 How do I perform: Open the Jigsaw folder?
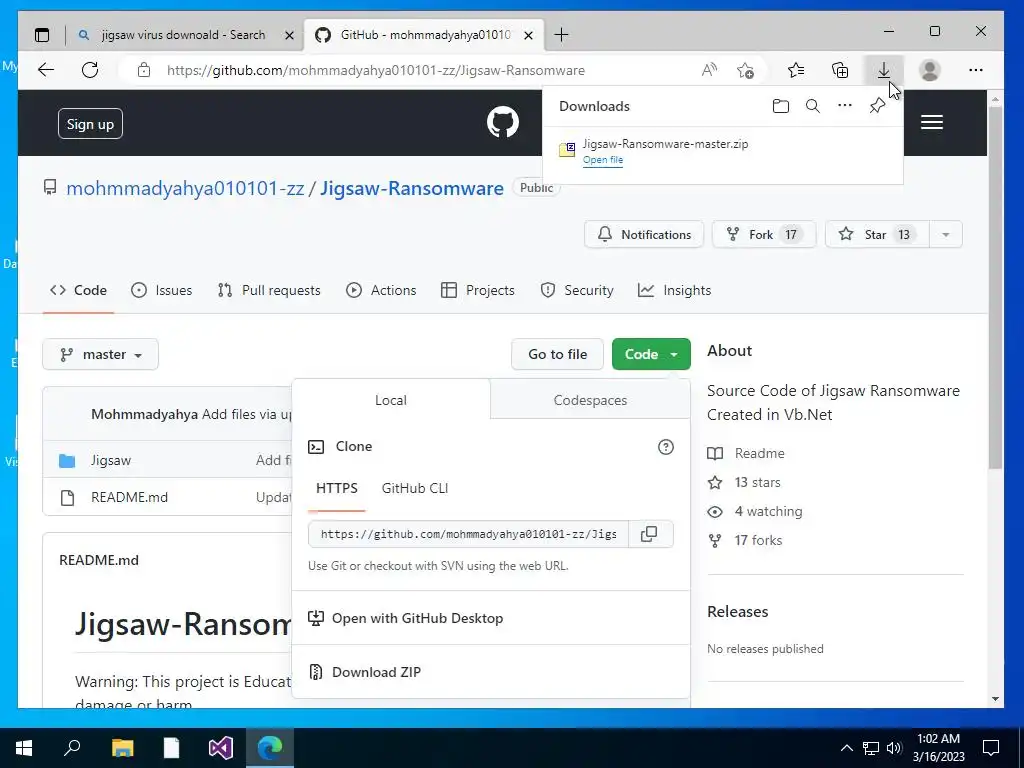[x=111, y=460]
